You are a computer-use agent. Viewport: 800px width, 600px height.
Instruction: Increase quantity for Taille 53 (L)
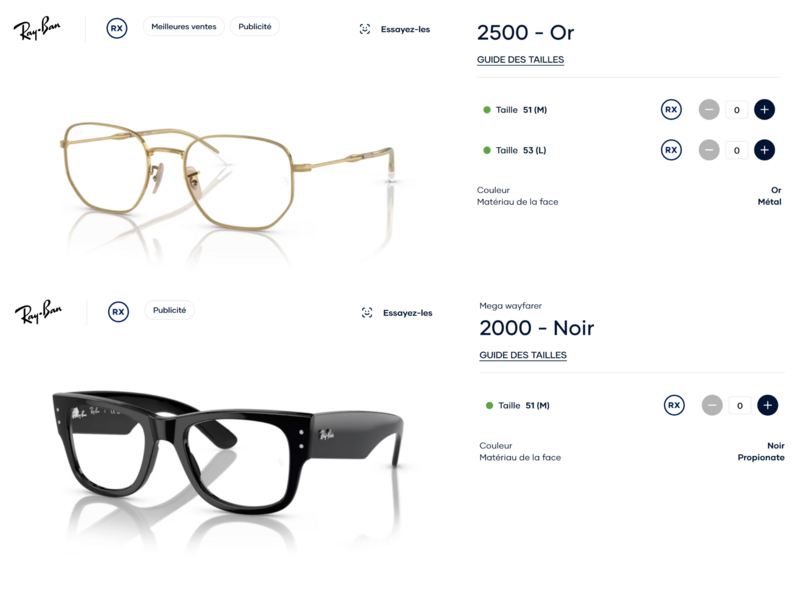764,150
